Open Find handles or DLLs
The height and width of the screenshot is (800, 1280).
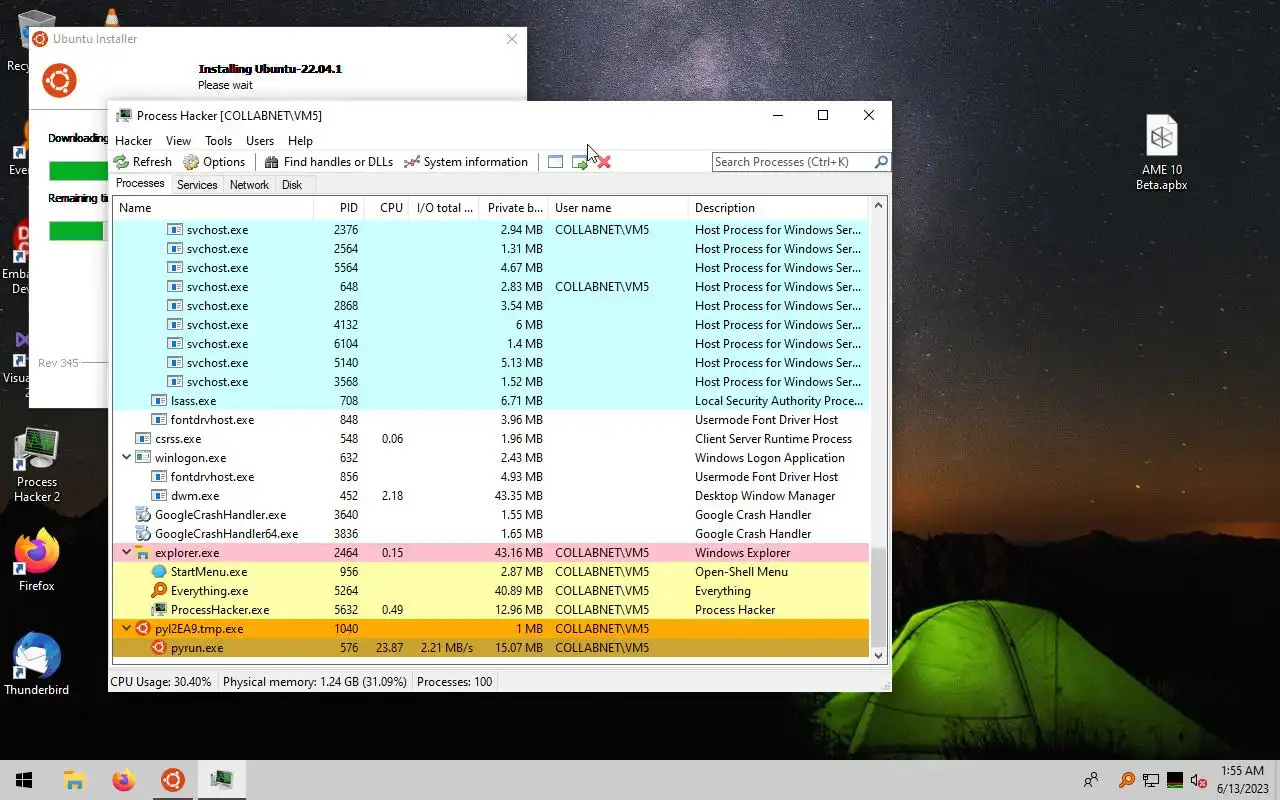point(328,162)
